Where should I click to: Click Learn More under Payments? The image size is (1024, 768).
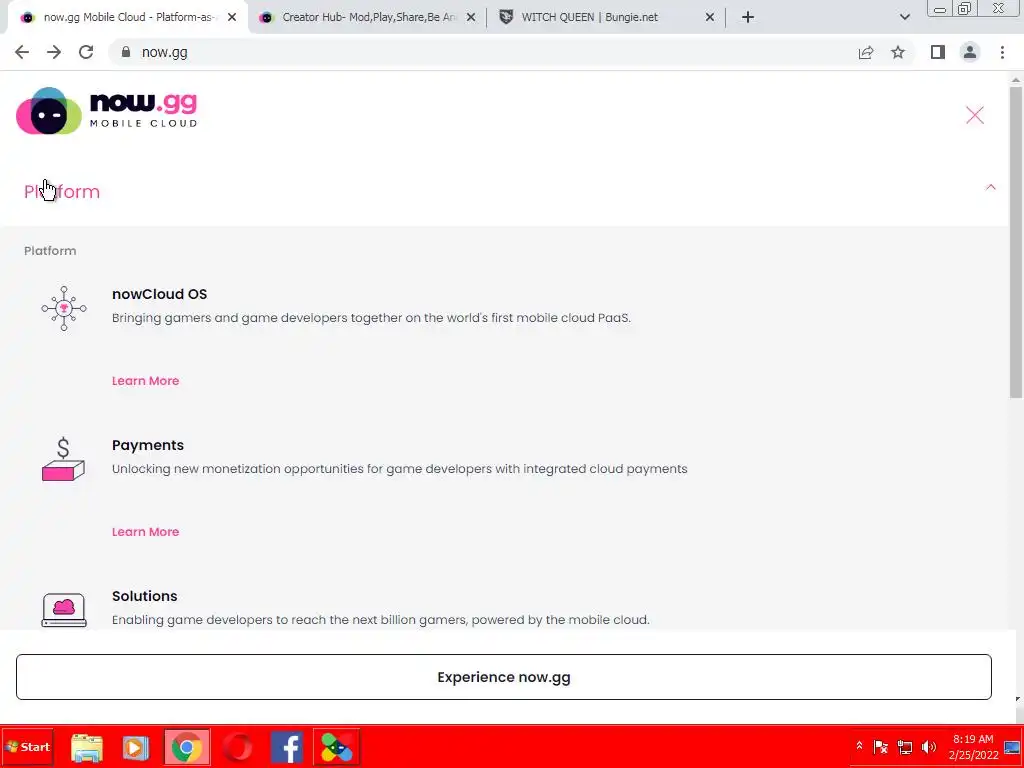pos(145,532)
